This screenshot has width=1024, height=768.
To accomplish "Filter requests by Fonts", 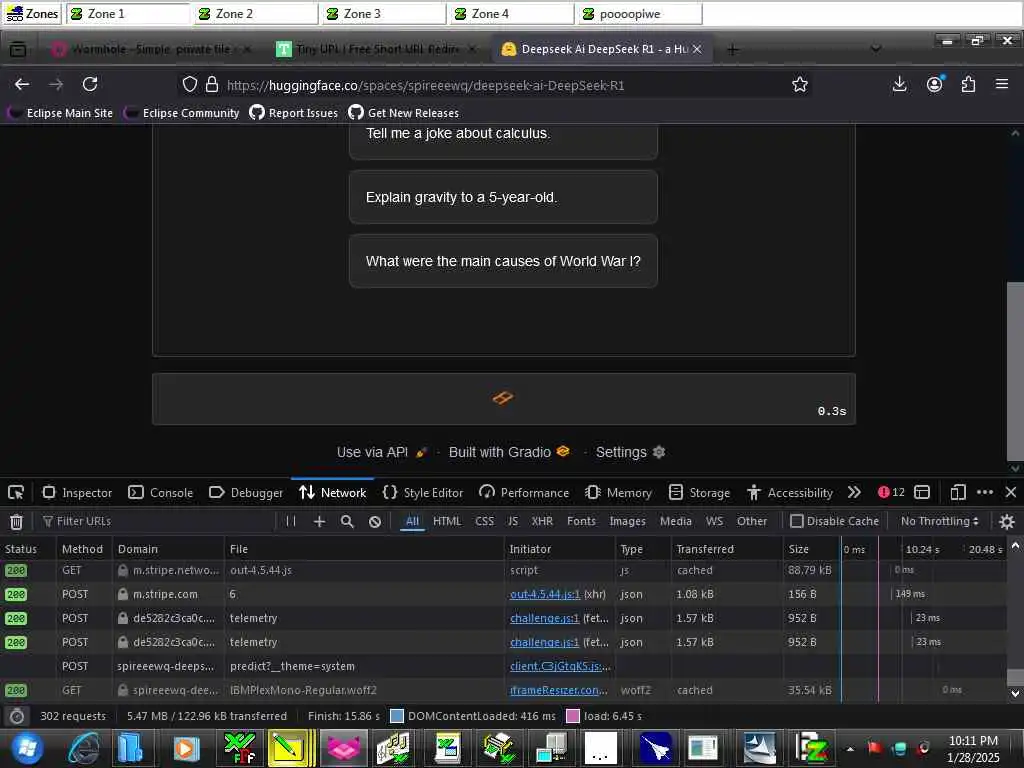I will click(581, 521).
